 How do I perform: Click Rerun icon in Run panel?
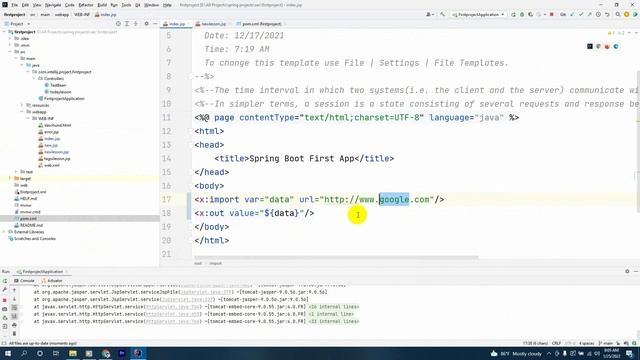coord(5,281)
